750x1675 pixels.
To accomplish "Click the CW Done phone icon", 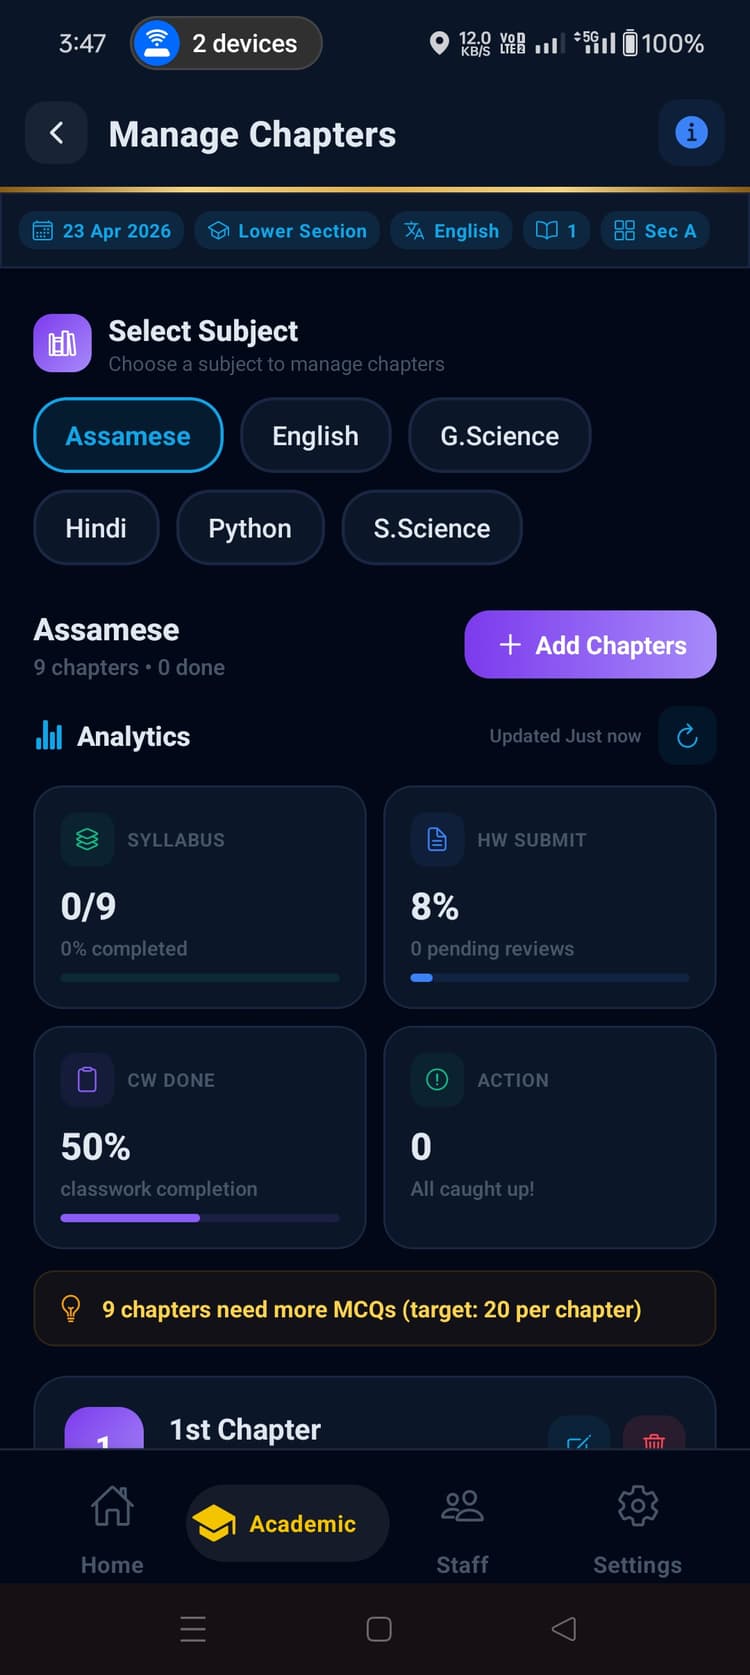I will tap(87, 1080).
